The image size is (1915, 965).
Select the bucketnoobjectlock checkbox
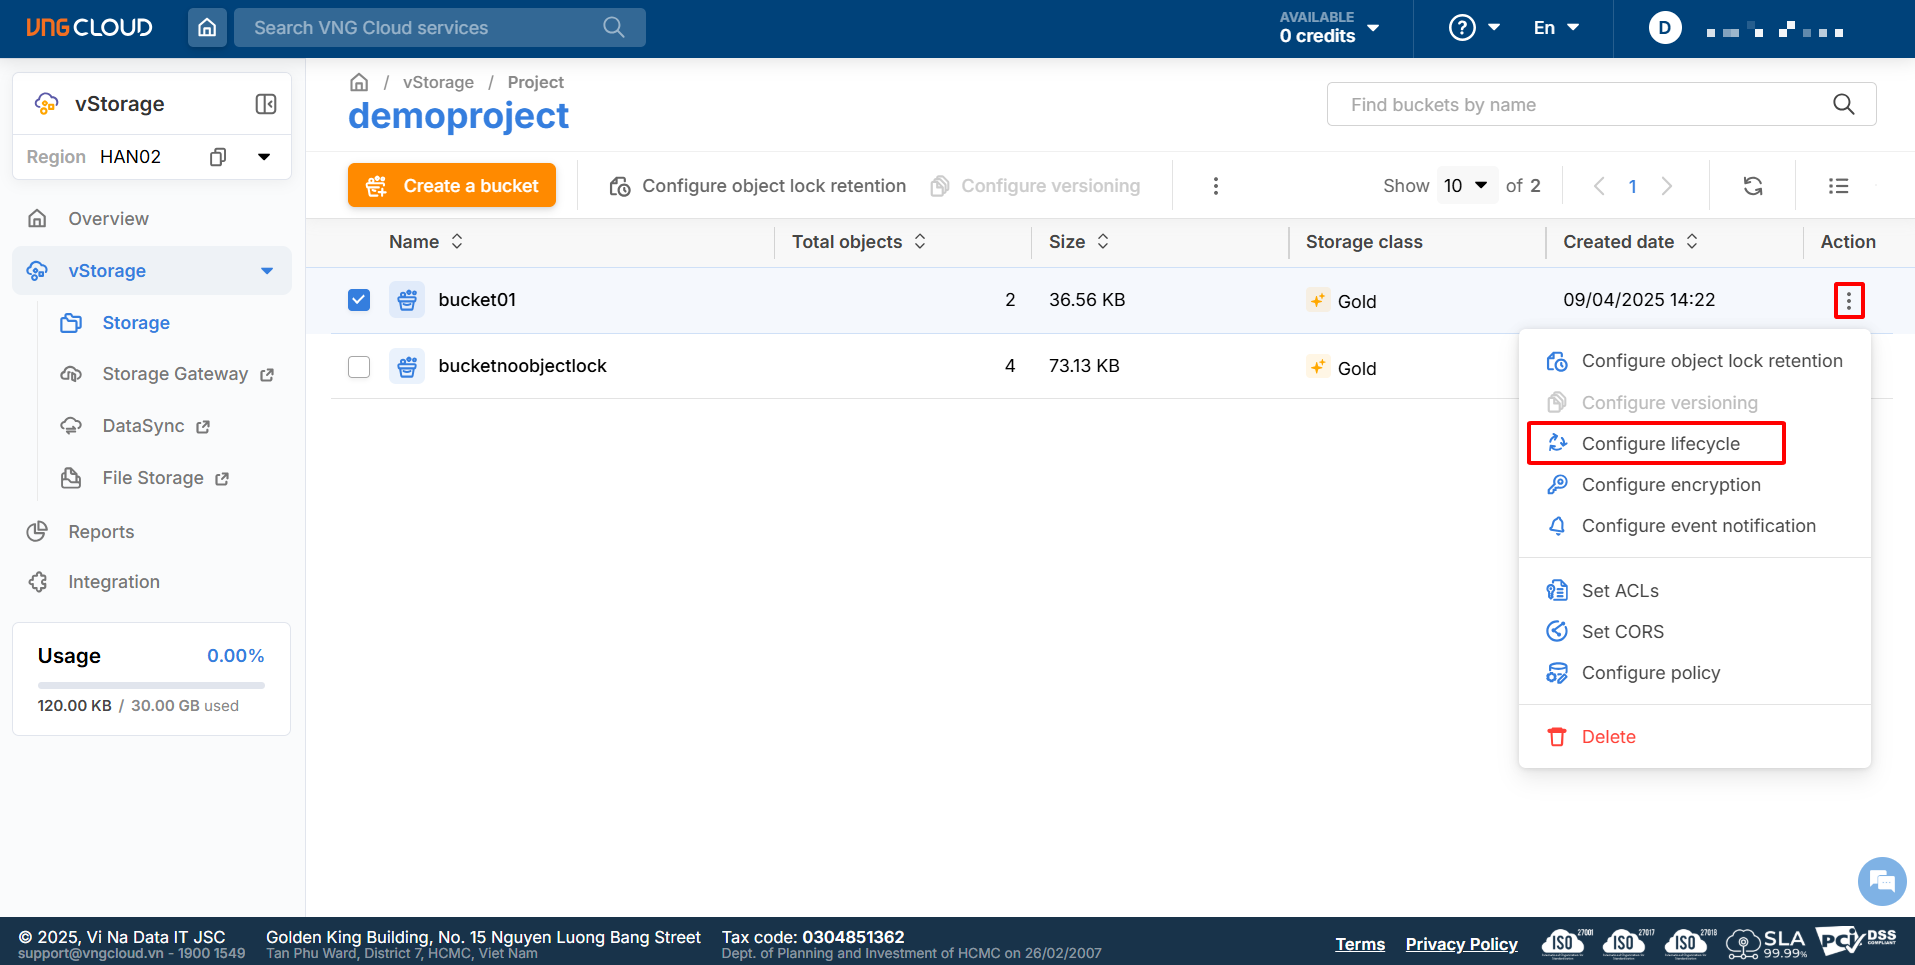coord(359,367)
